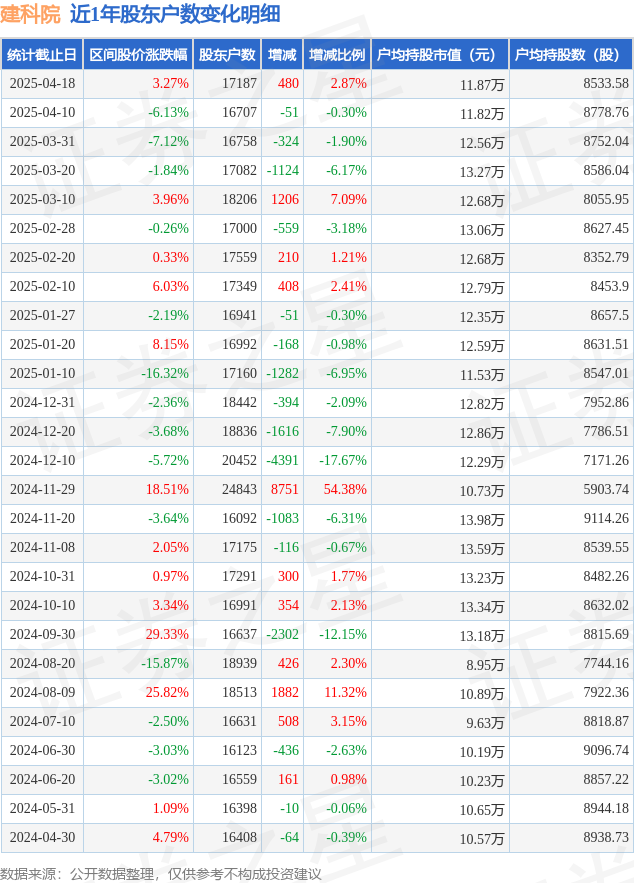Click date cell 2024-06-30
634x883 pixels.
(42, 750)
